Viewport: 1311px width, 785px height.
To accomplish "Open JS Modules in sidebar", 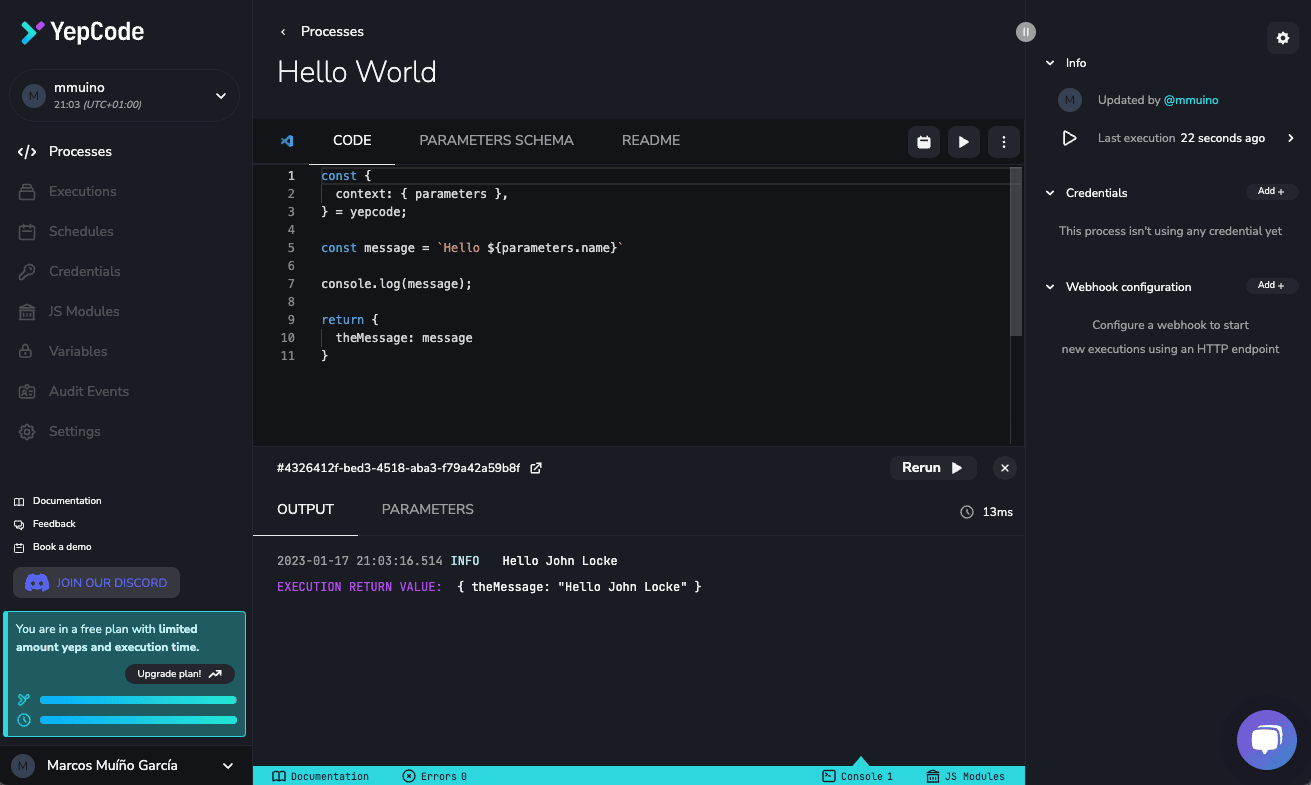I will [x=84, y=312].
